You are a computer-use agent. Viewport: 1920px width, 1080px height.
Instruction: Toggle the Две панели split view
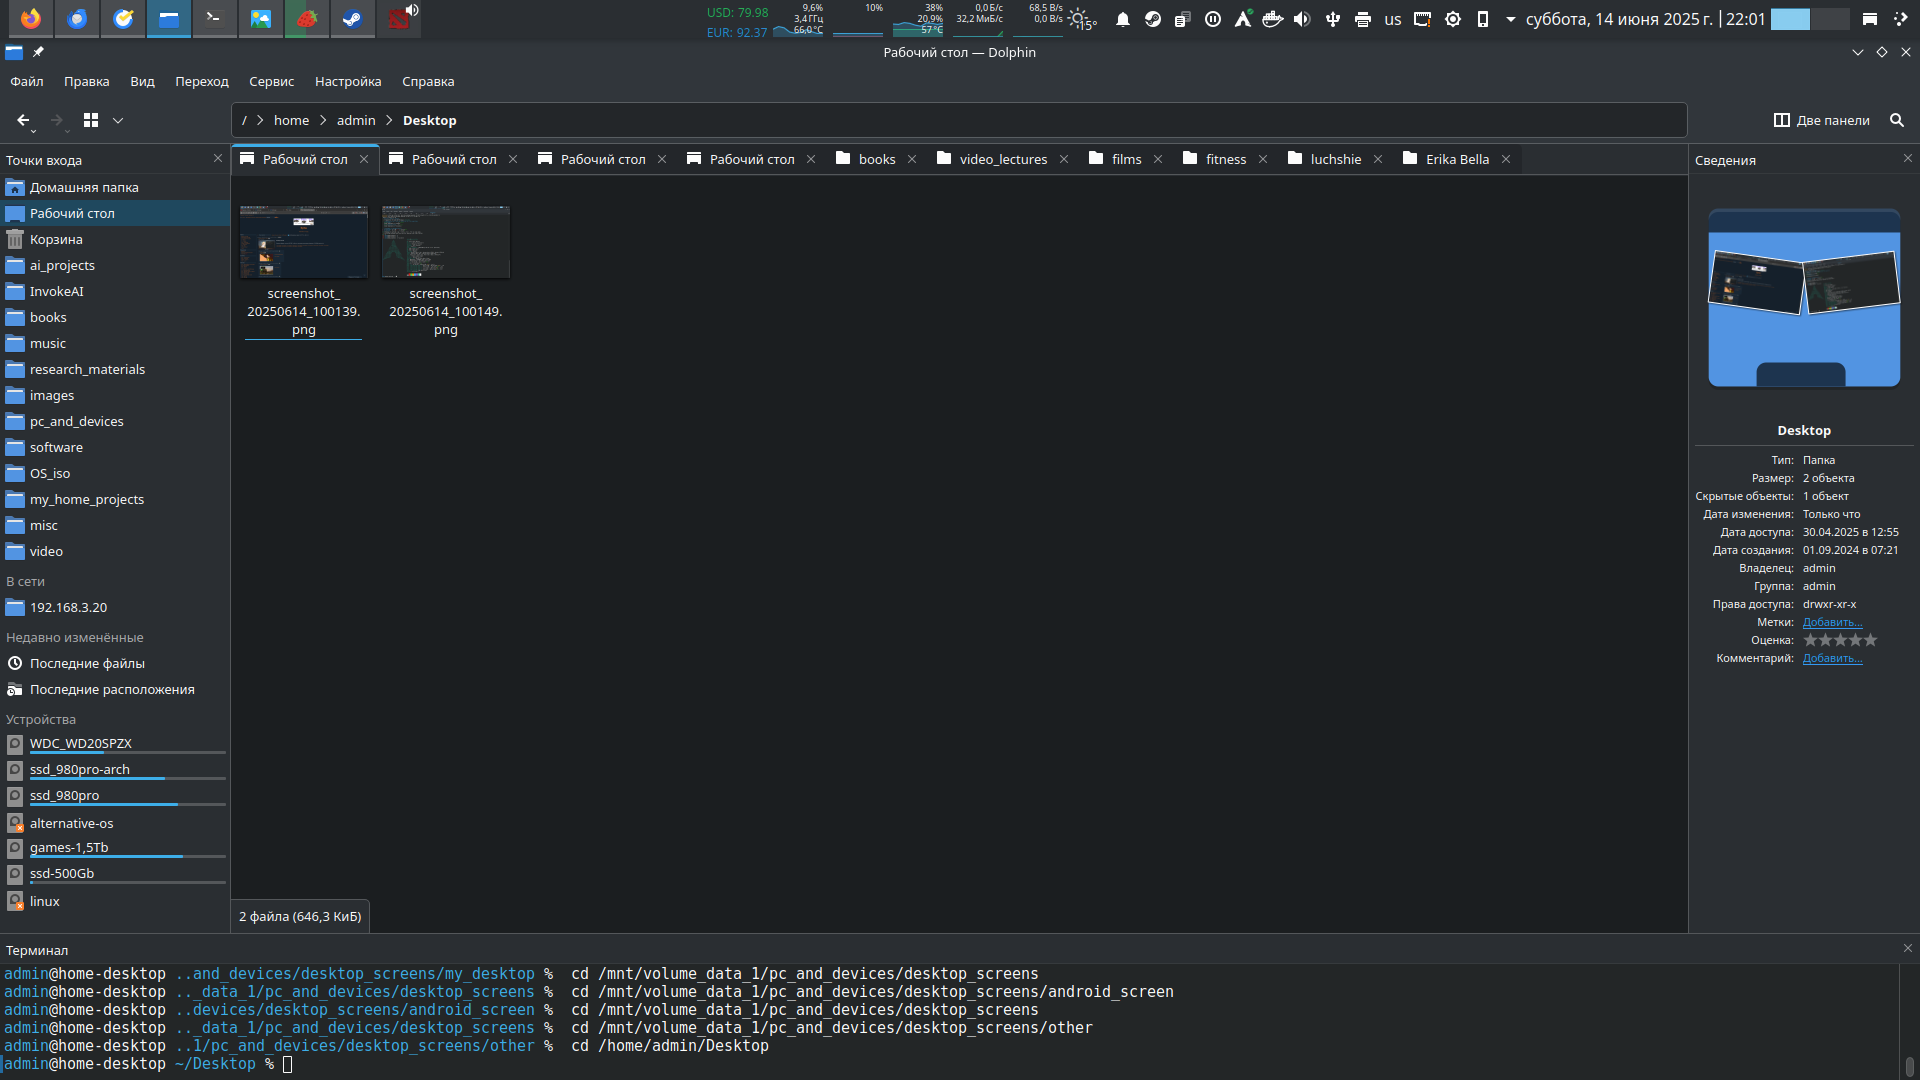pyautogui.click(x=1821, y=120)
